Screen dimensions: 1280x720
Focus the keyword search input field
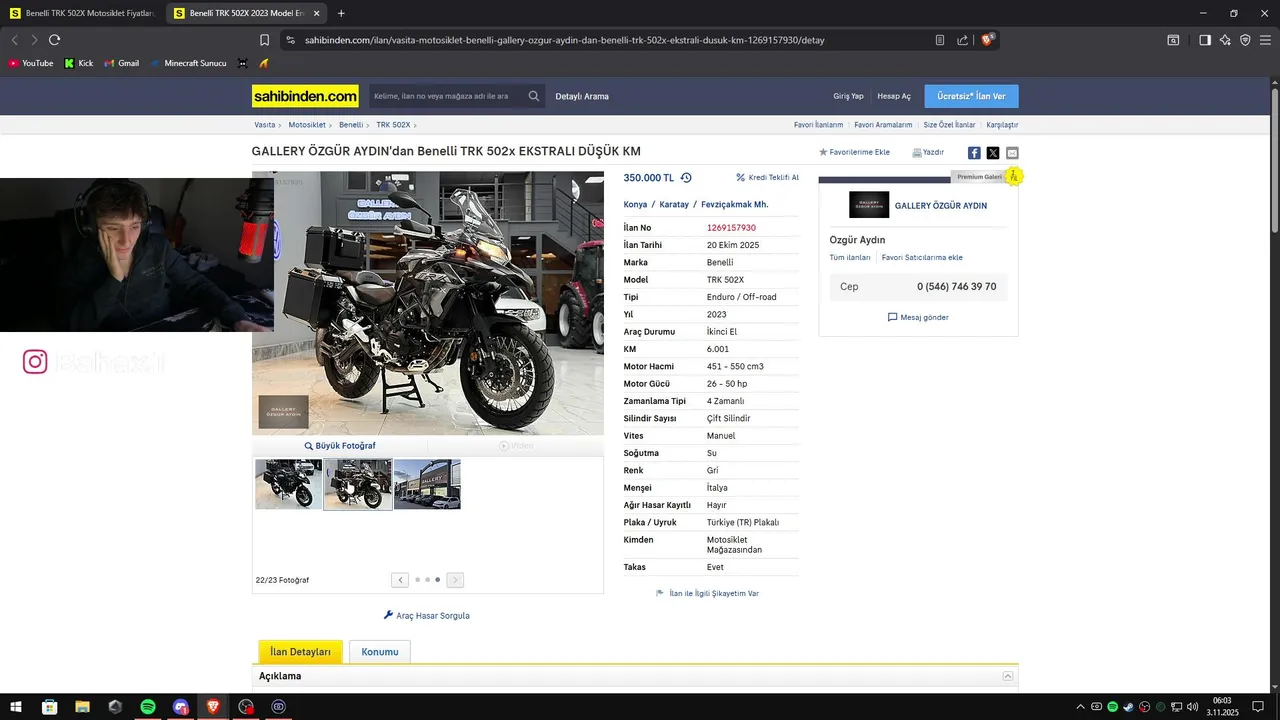[x=447, y=96]
